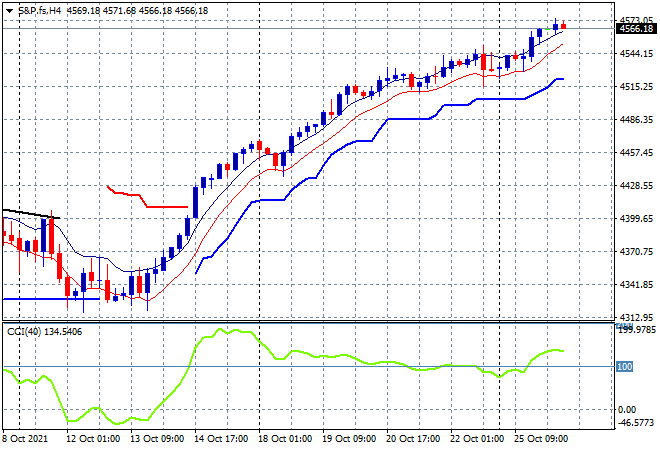Click the black trendline near 4399.65 level
Screen dimensions: 660x450
(x=32, y=214)
